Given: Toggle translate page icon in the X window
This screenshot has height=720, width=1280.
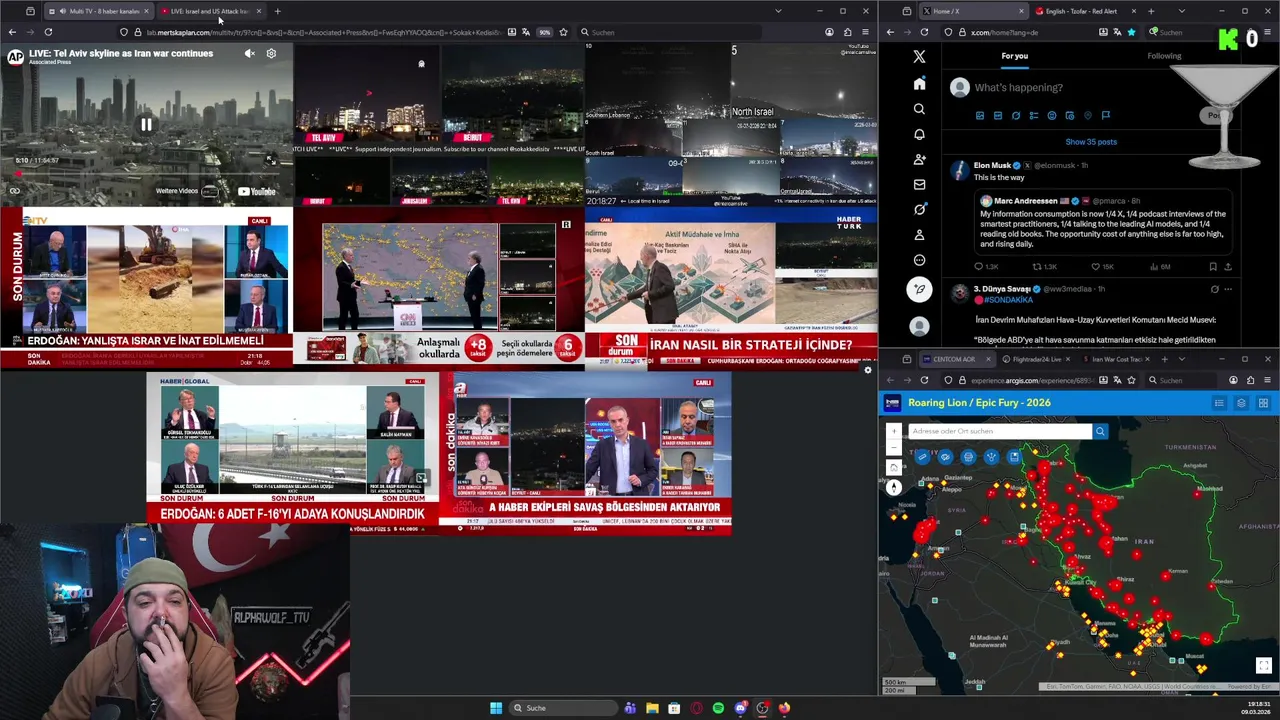Looking at the screenshot, I should tap(1117, 32).
